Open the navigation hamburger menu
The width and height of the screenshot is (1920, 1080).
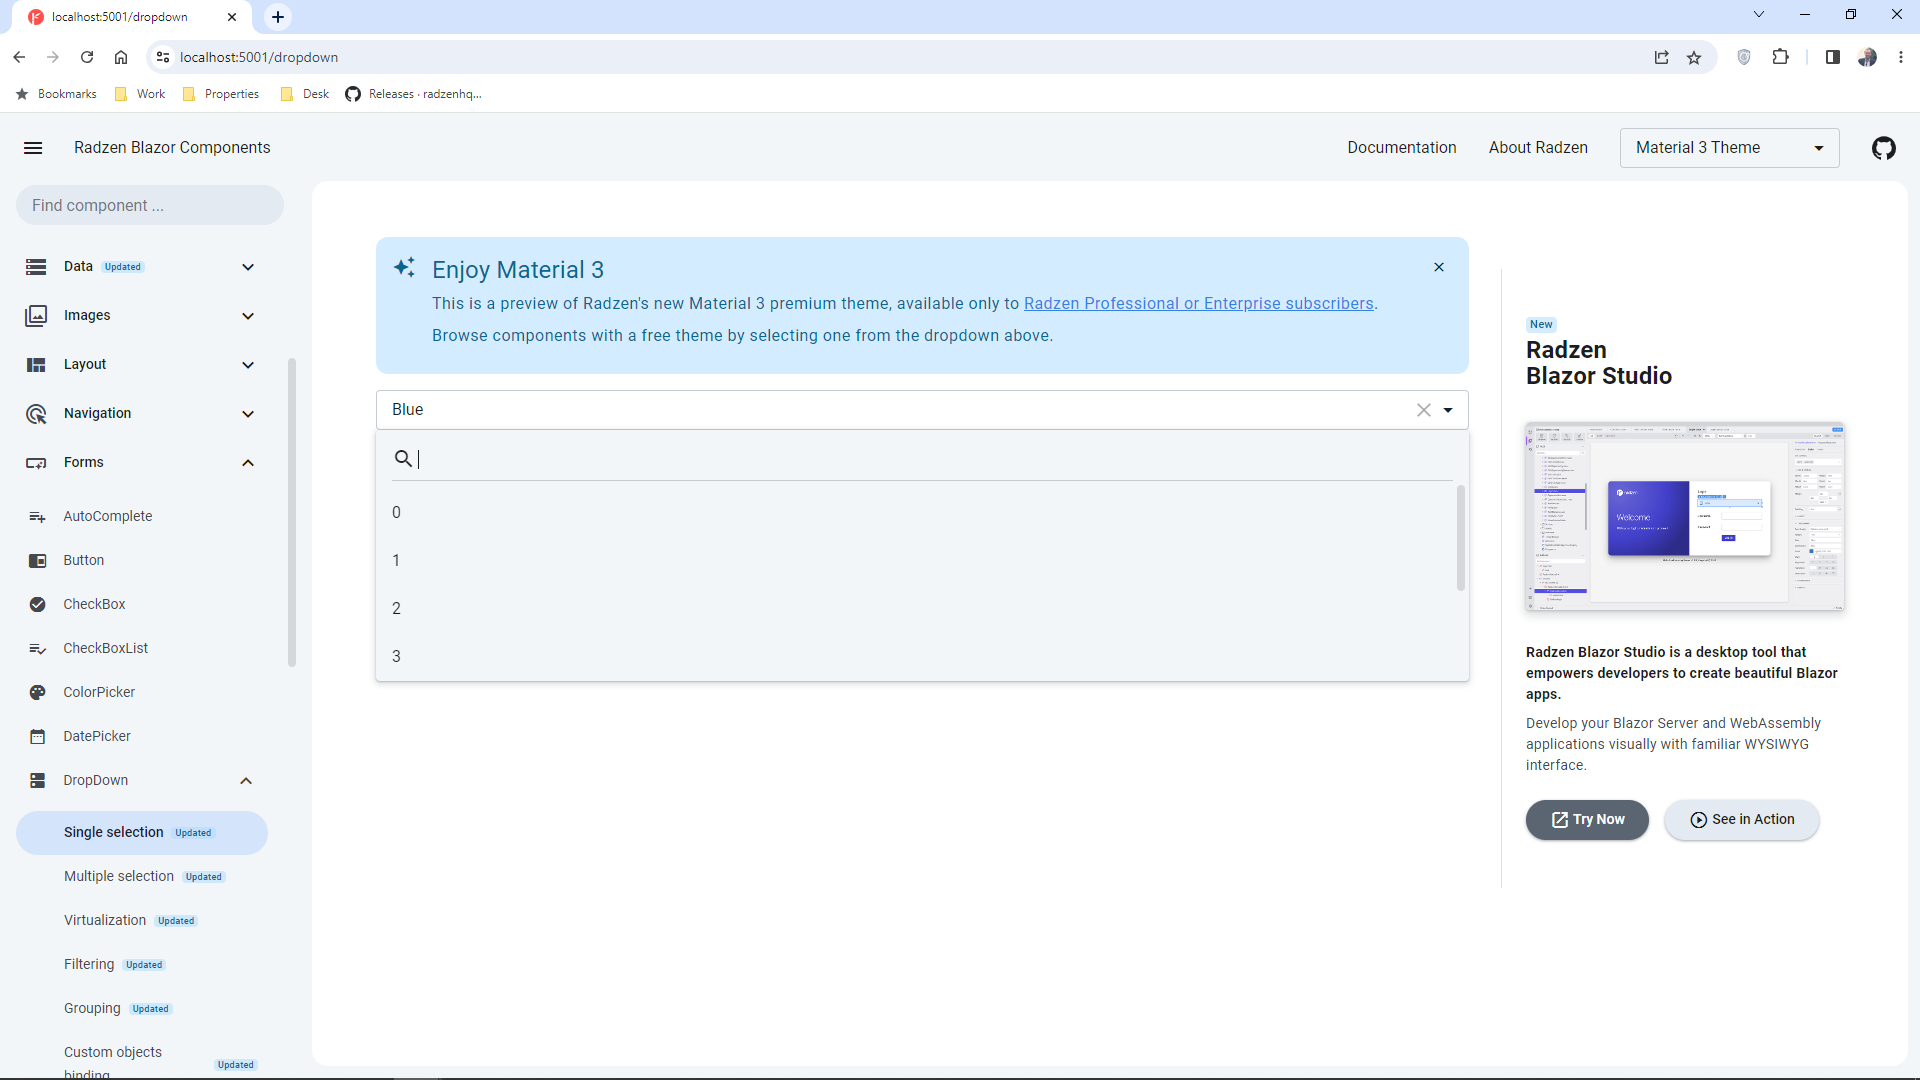[33, 147]
